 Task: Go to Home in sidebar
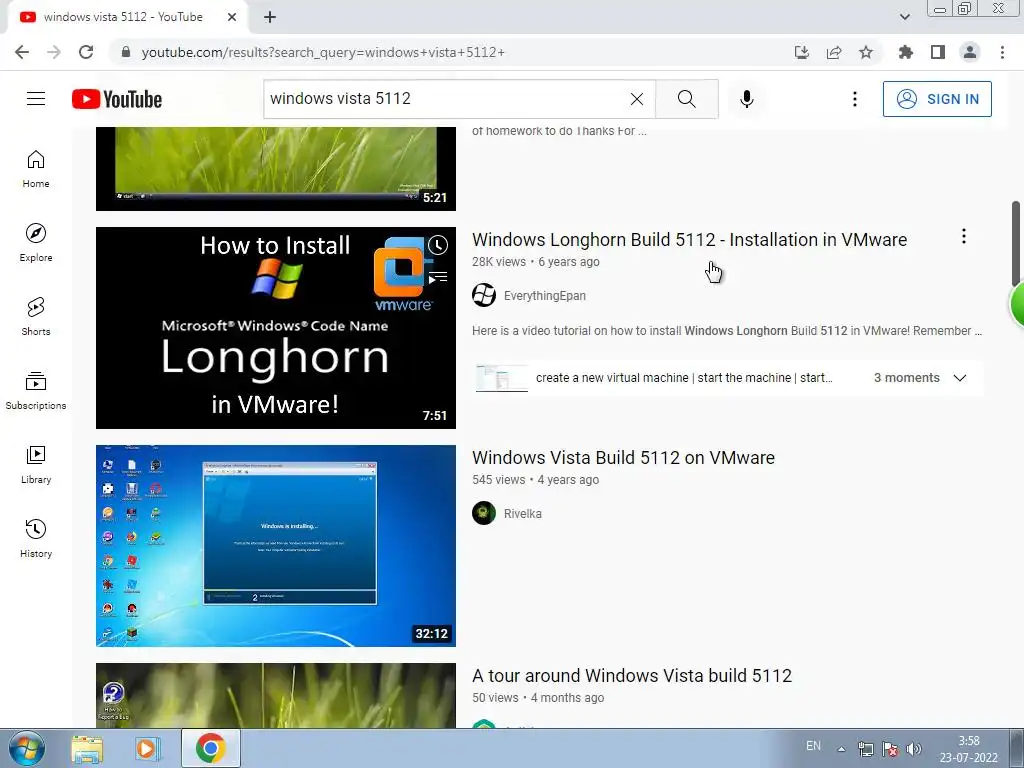(x=36, y=169)
